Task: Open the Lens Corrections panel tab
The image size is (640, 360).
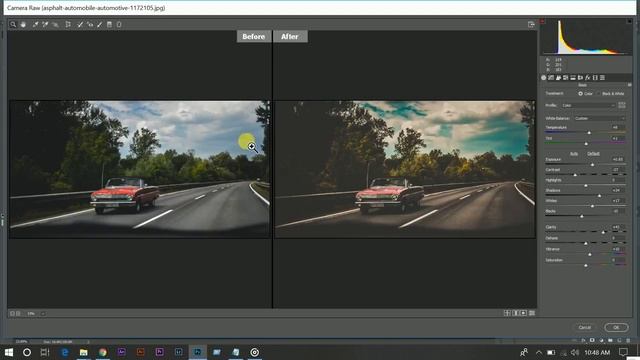Action: click(x=580, y=78)
